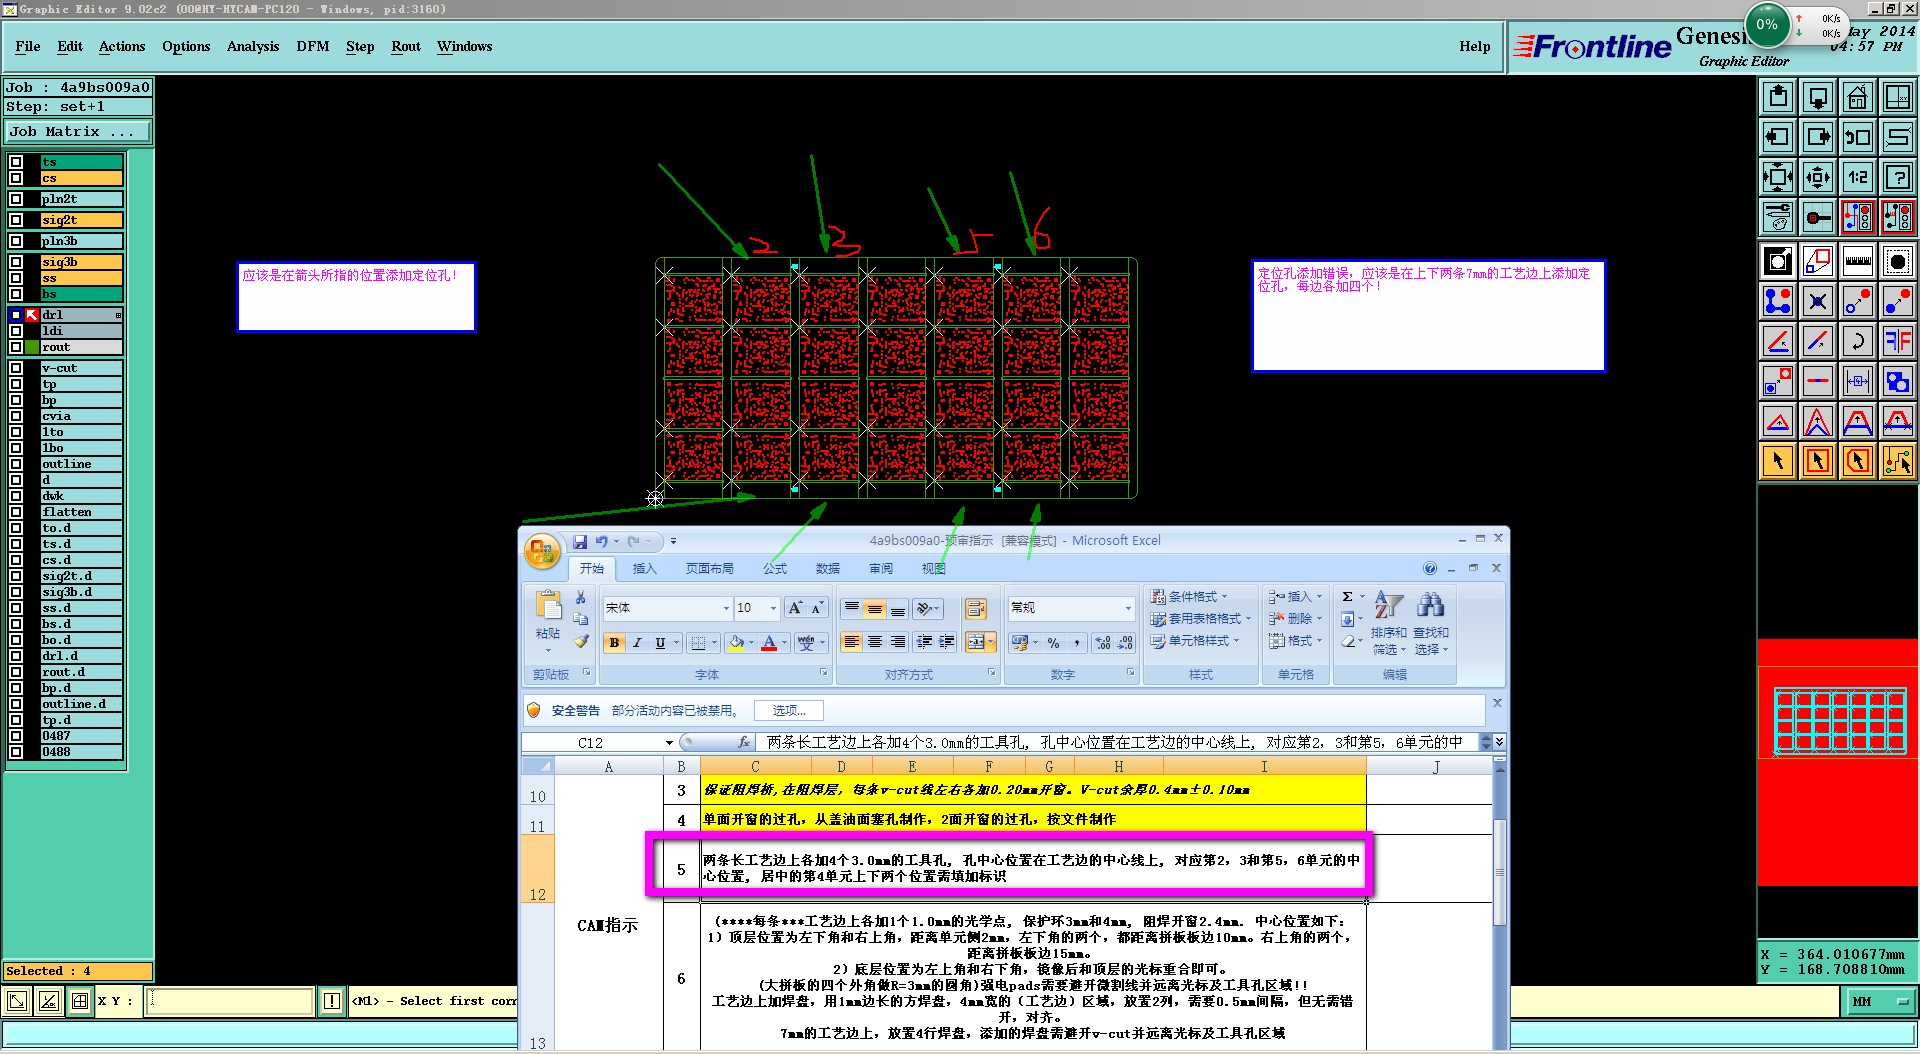Click the ruler measure tool icon

click(x=1857, y=262)
